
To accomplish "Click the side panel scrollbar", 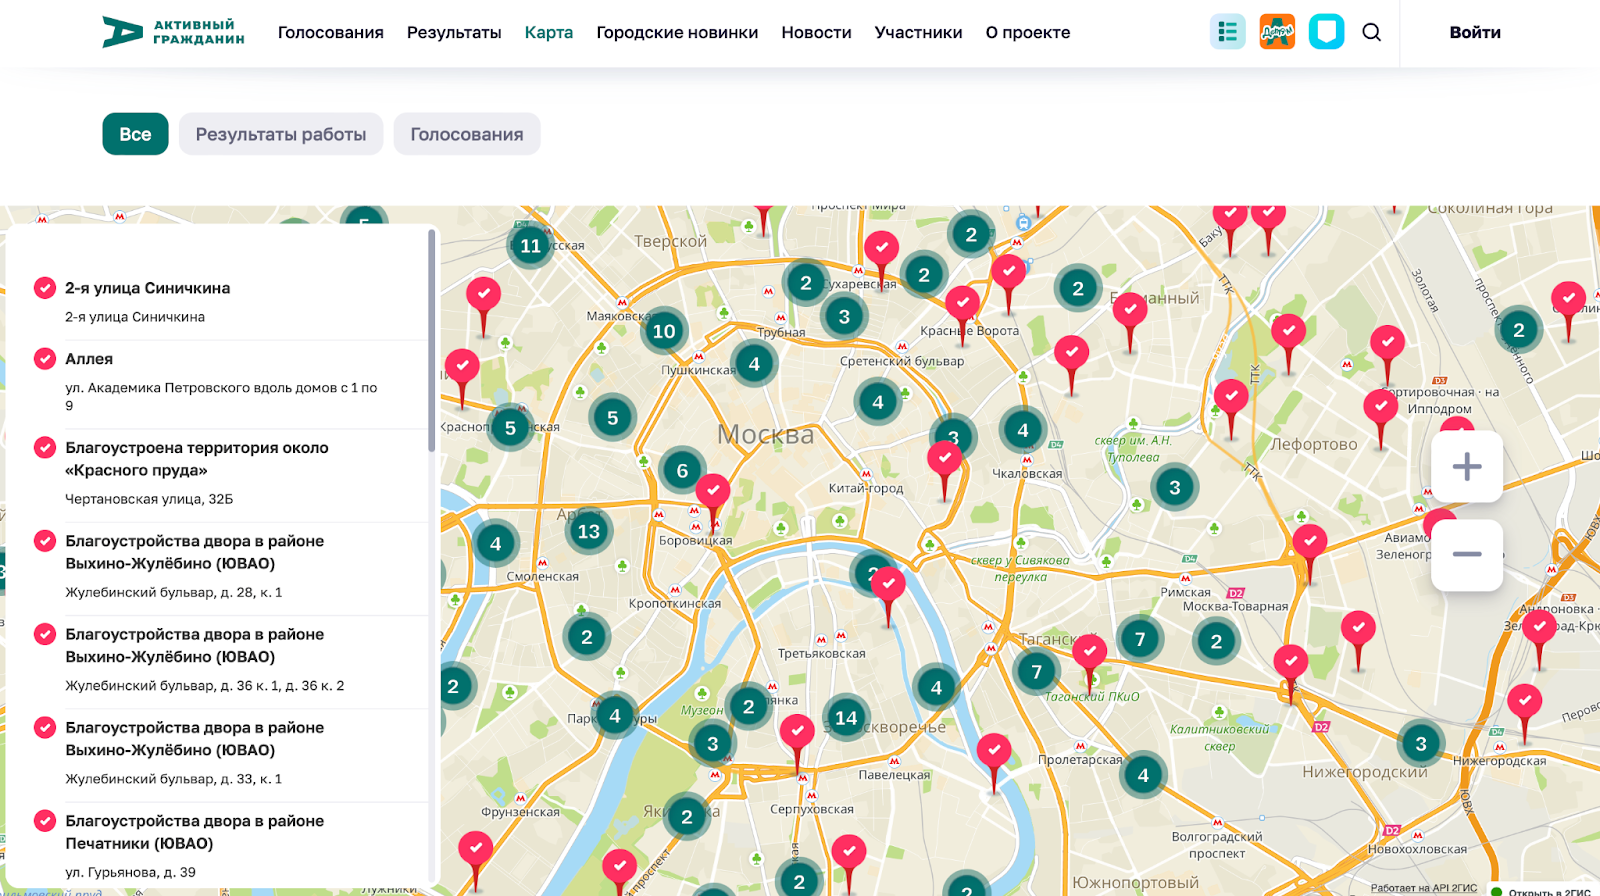I will tap(432, 340).
